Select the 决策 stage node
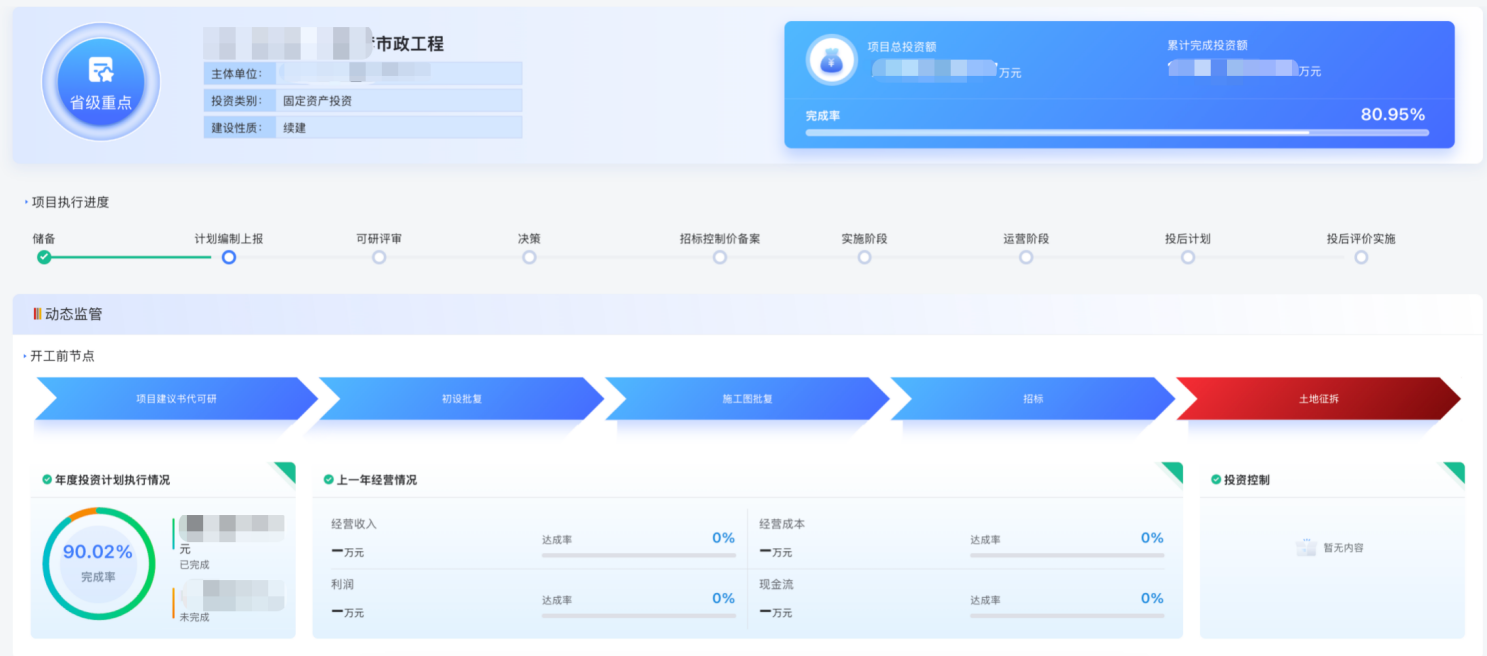Image resolution: width=1487 pixels, height=656 pixels. coord(529,256)
